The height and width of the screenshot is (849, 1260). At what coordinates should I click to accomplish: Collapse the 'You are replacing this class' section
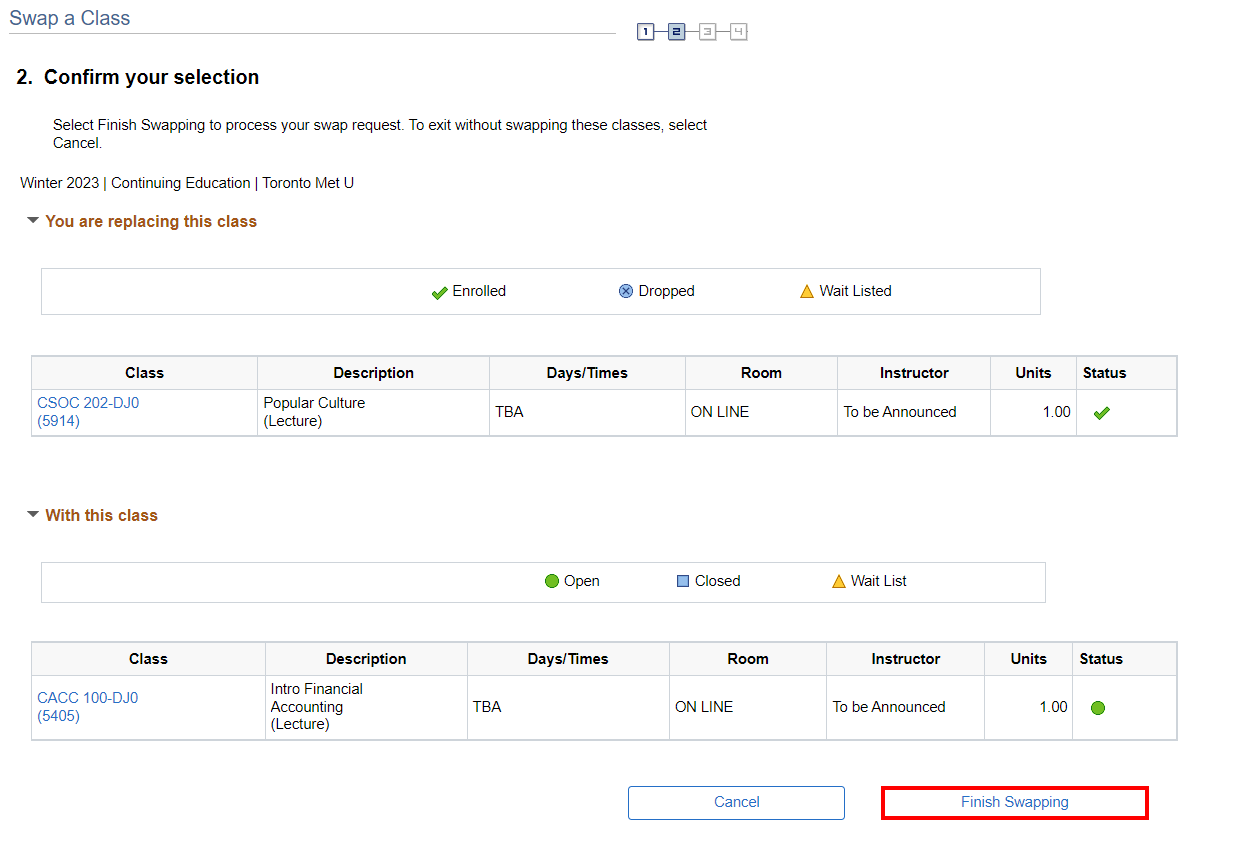pos(33,221)
